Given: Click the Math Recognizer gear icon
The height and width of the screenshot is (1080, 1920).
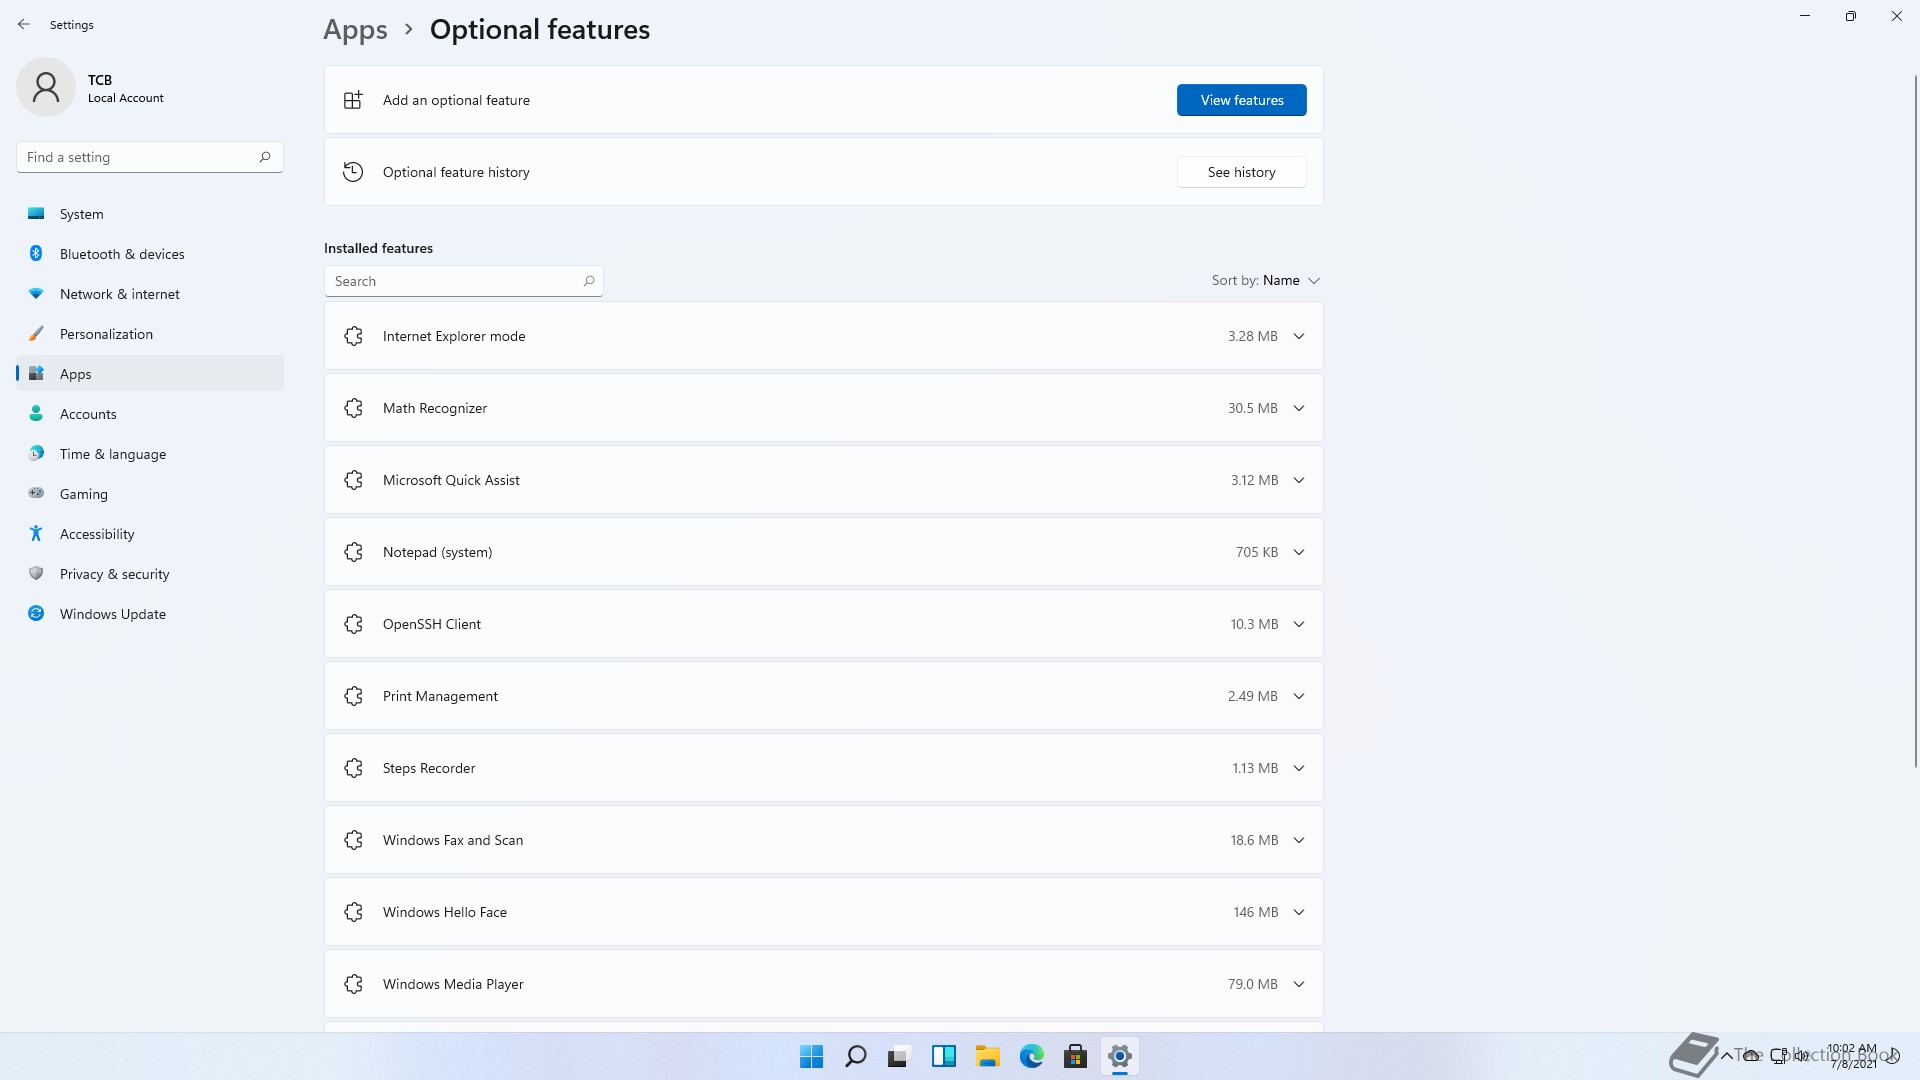Looking at the screenshot, I should [x=353, y=408].
